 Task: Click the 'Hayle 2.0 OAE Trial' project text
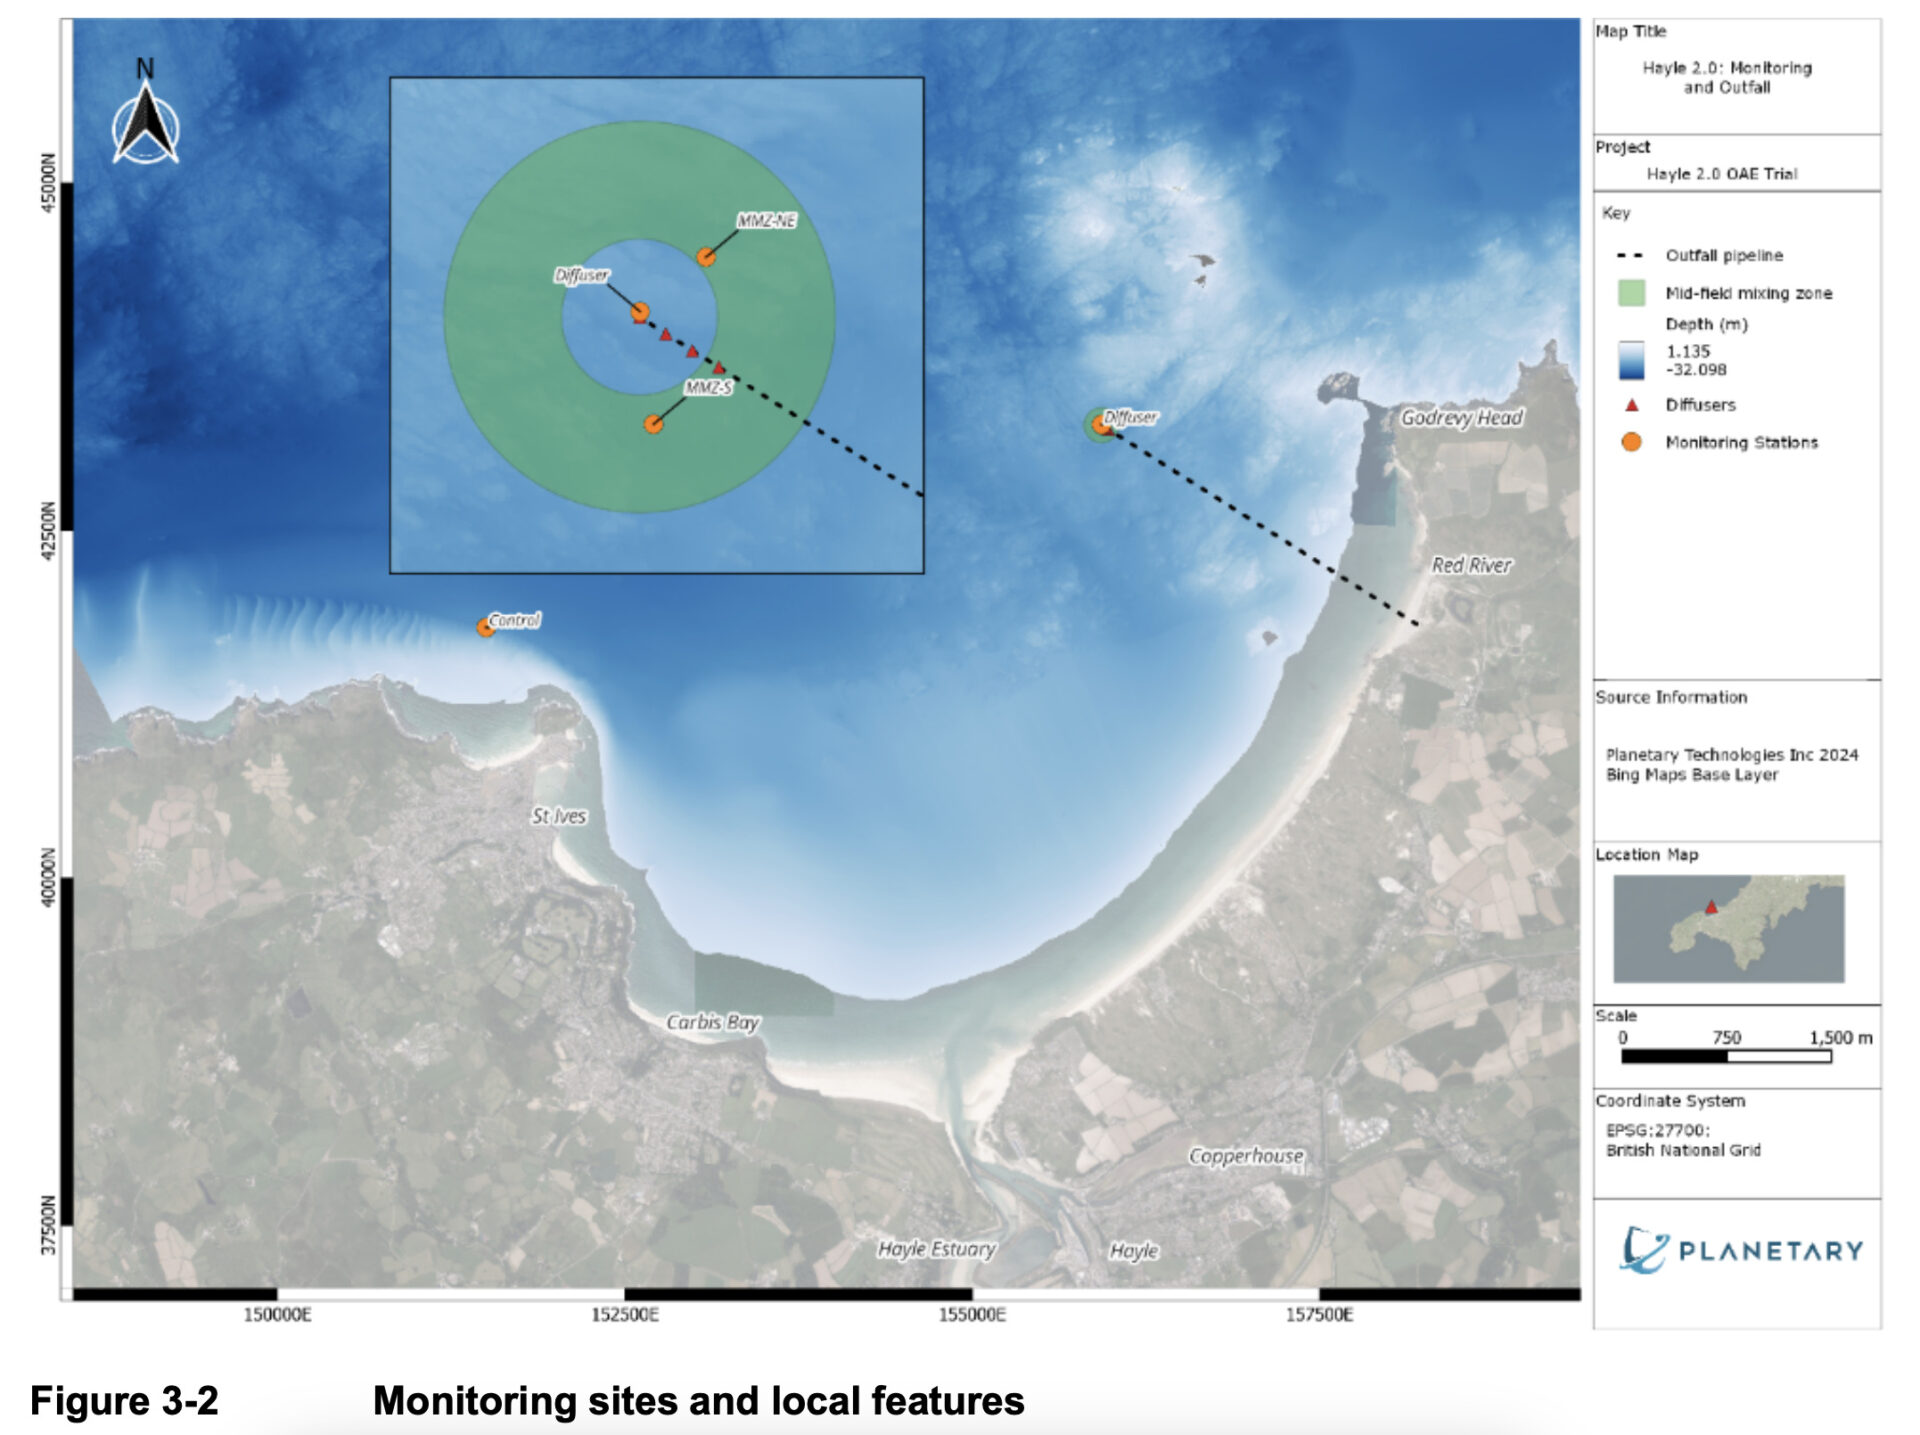coord(1722,174)
